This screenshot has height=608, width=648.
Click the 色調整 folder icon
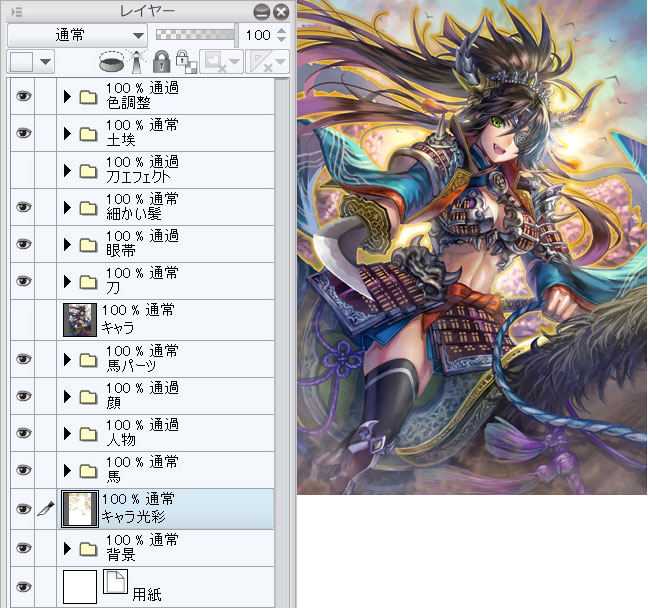point(88,97)
